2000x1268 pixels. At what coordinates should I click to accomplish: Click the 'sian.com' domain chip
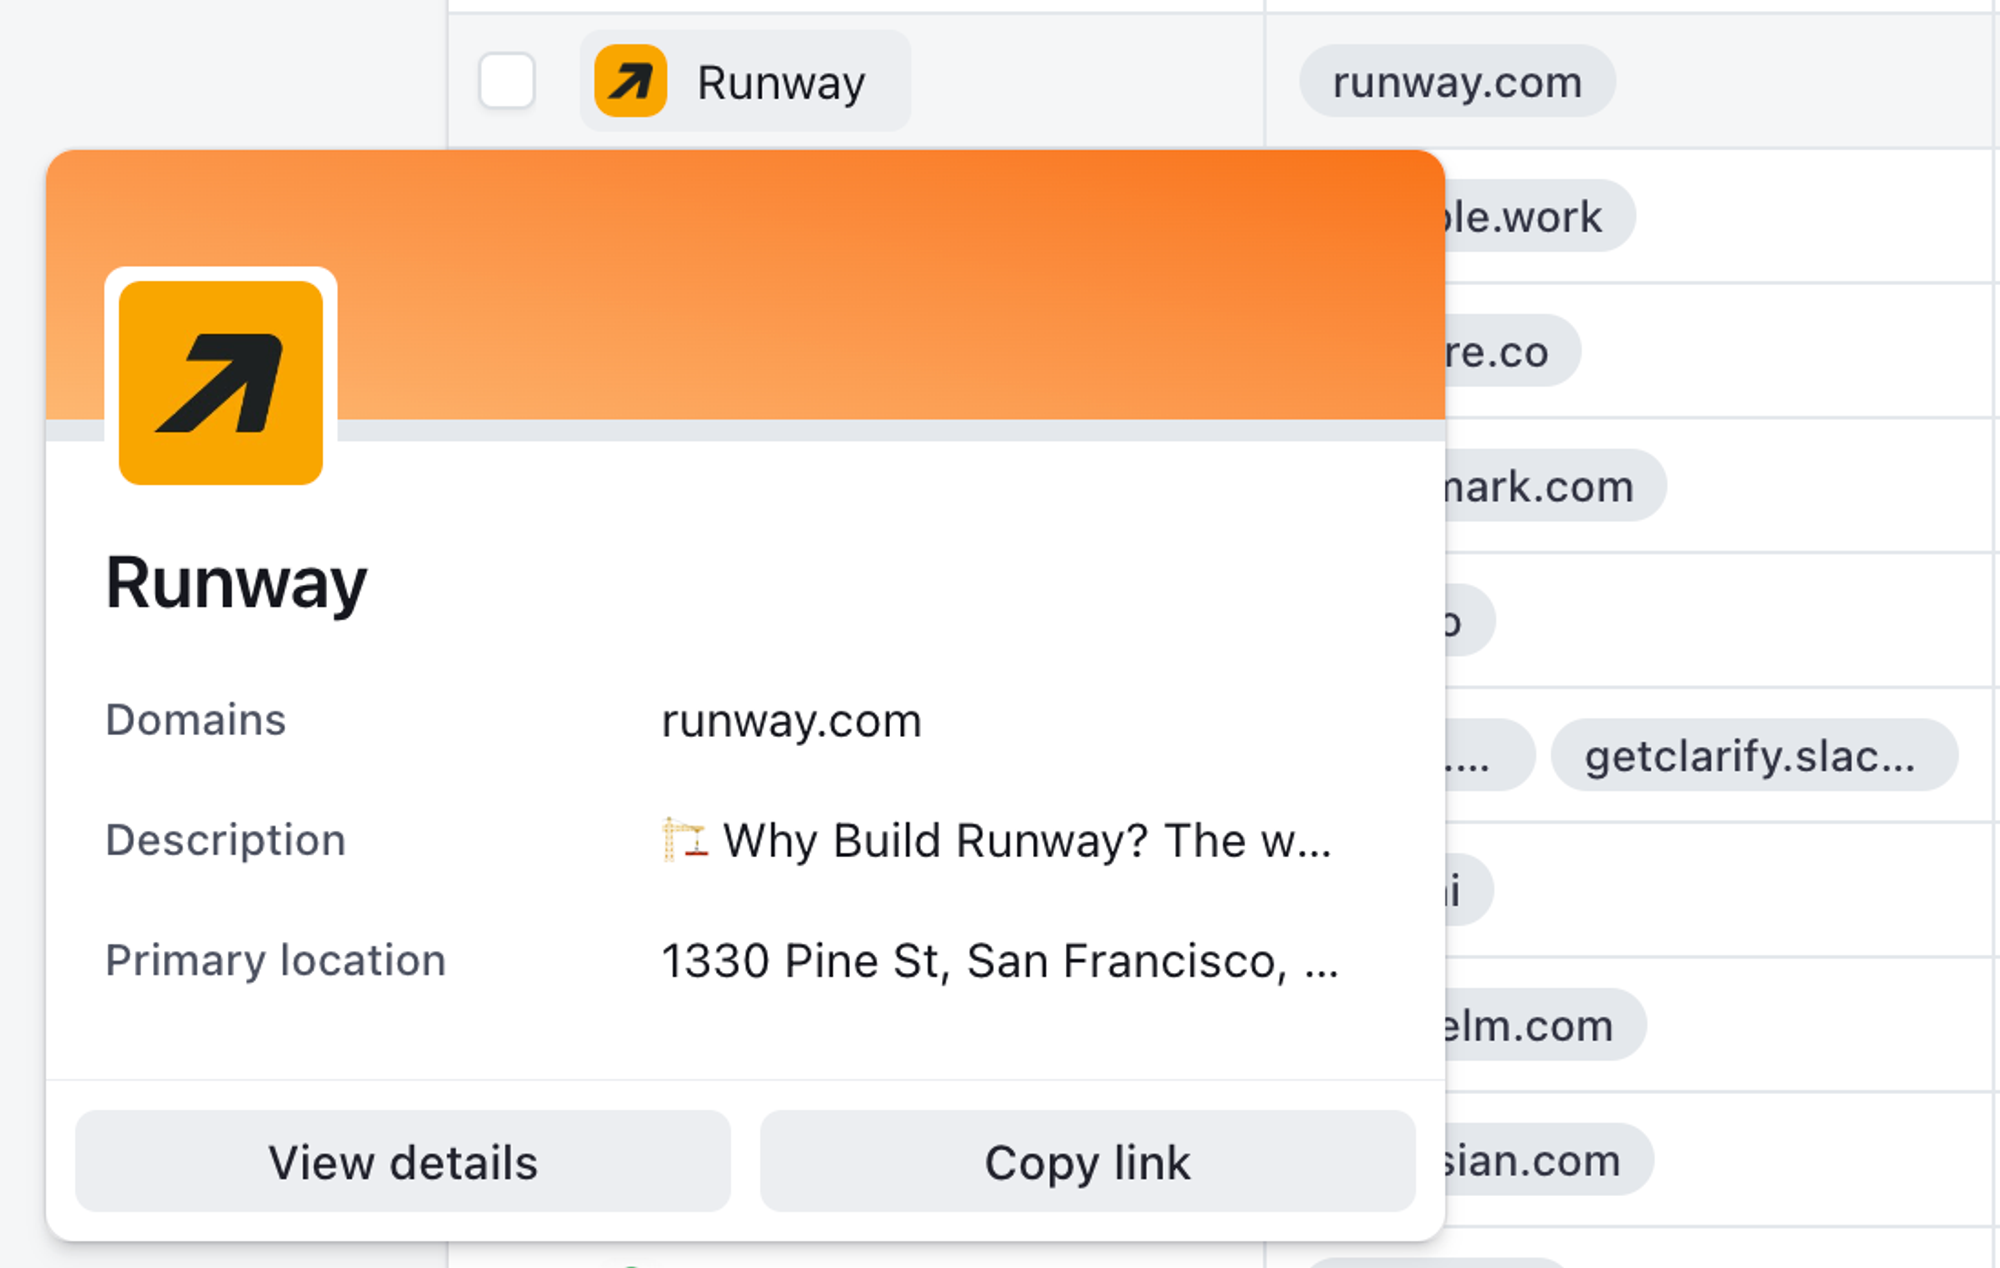pyautogui.click(x=1540, y=1161)
